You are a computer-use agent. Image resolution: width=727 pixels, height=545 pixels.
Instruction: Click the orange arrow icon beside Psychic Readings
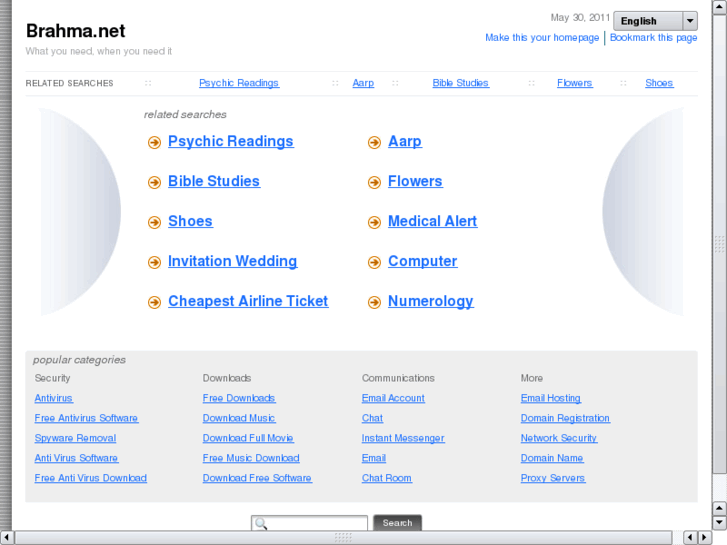(154, 143)
